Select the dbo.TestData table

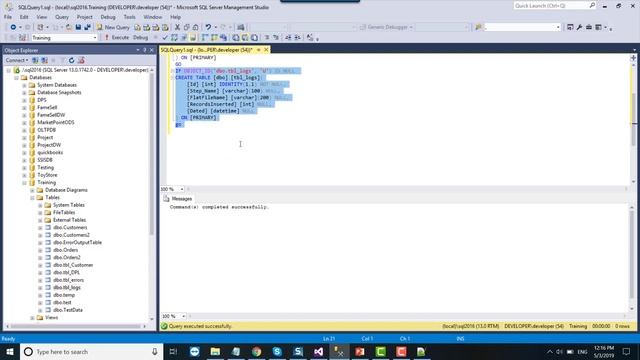coord(68,310)
